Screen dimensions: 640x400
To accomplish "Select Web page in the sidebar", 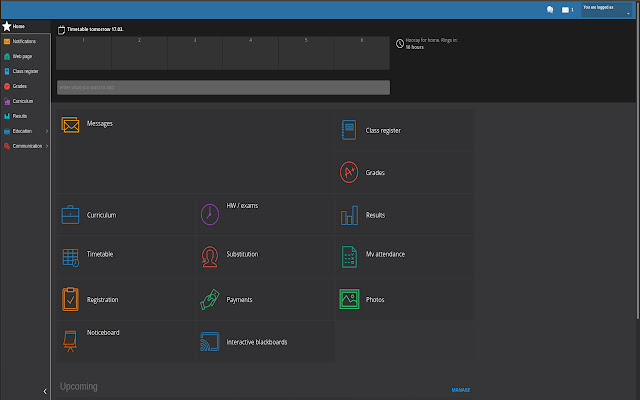I will (x=22, y=56).
